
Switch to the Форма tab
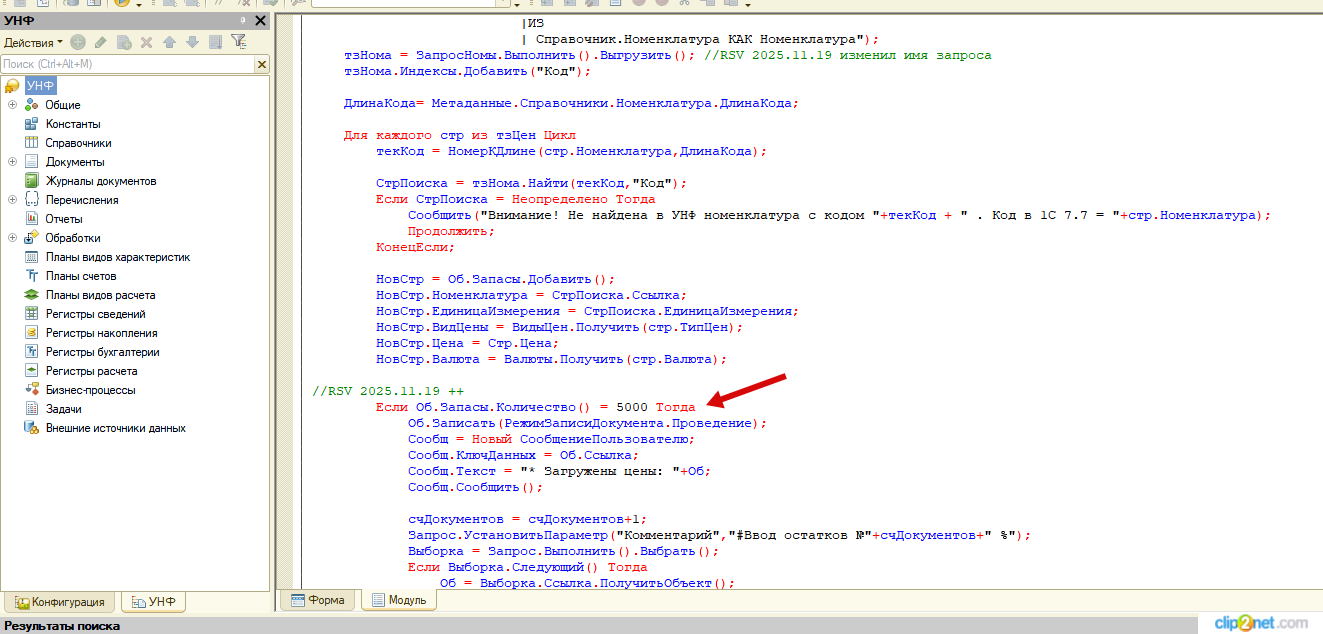coord(317,600)
